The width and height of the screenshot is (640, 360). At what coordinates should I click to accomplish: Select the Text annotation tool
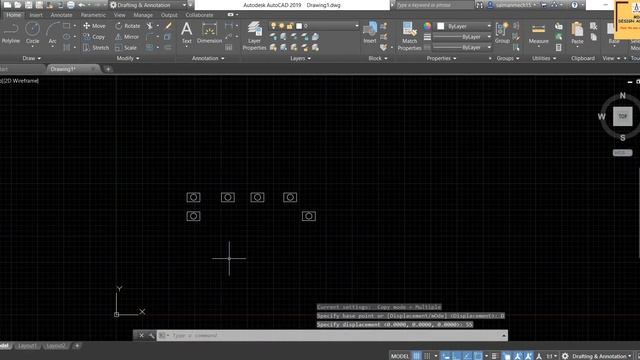tap(187, 33)
